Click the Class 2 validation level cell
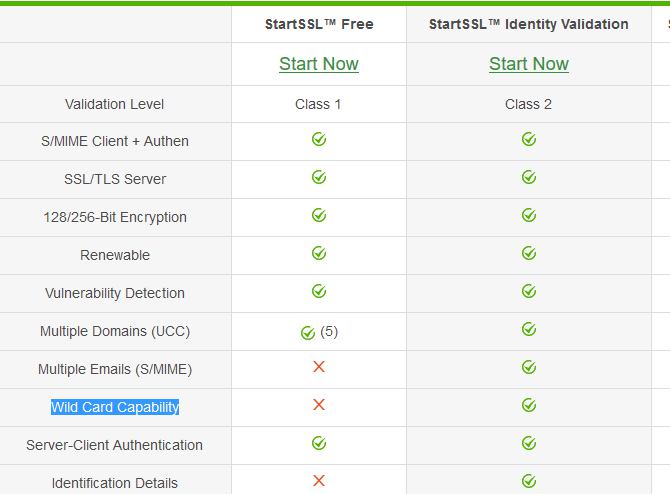This screenshot has width=670, height=494. tap(528, 104)
